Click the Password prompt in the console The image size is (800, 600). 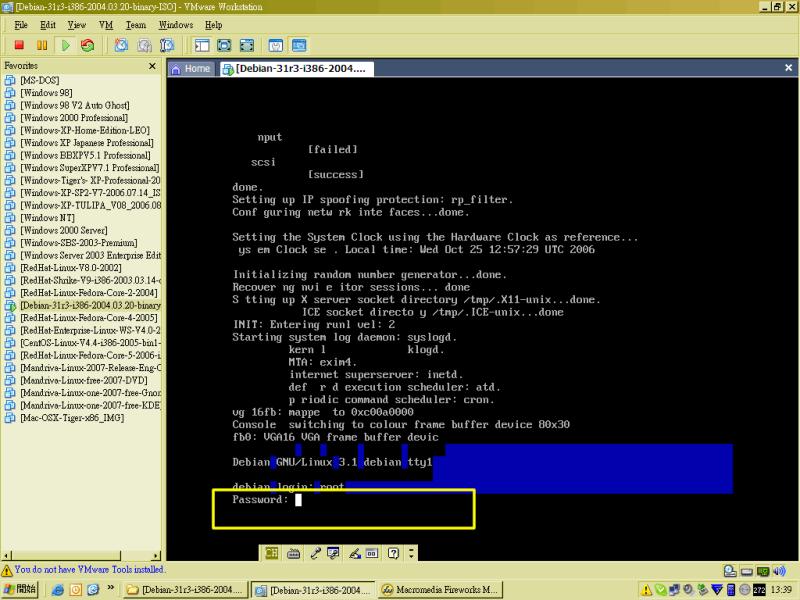[x=260, y=500]
